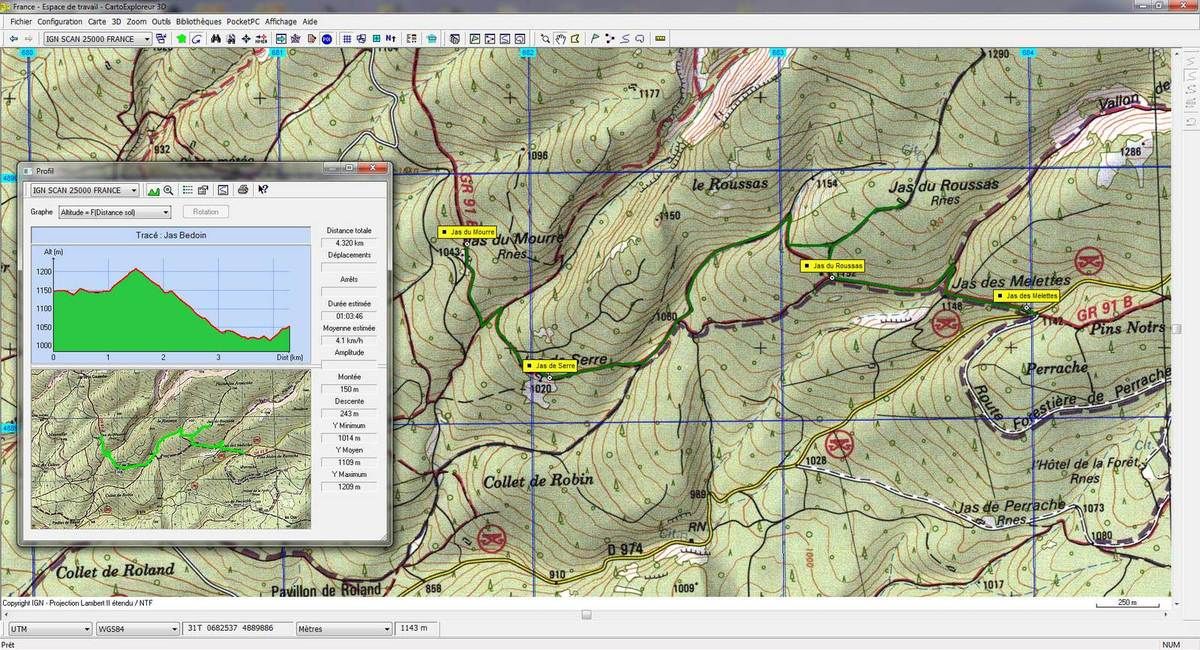Toggle the north orientation 'N↑' button
This screenshot has width=1200, height=650.
pos(391,39)
